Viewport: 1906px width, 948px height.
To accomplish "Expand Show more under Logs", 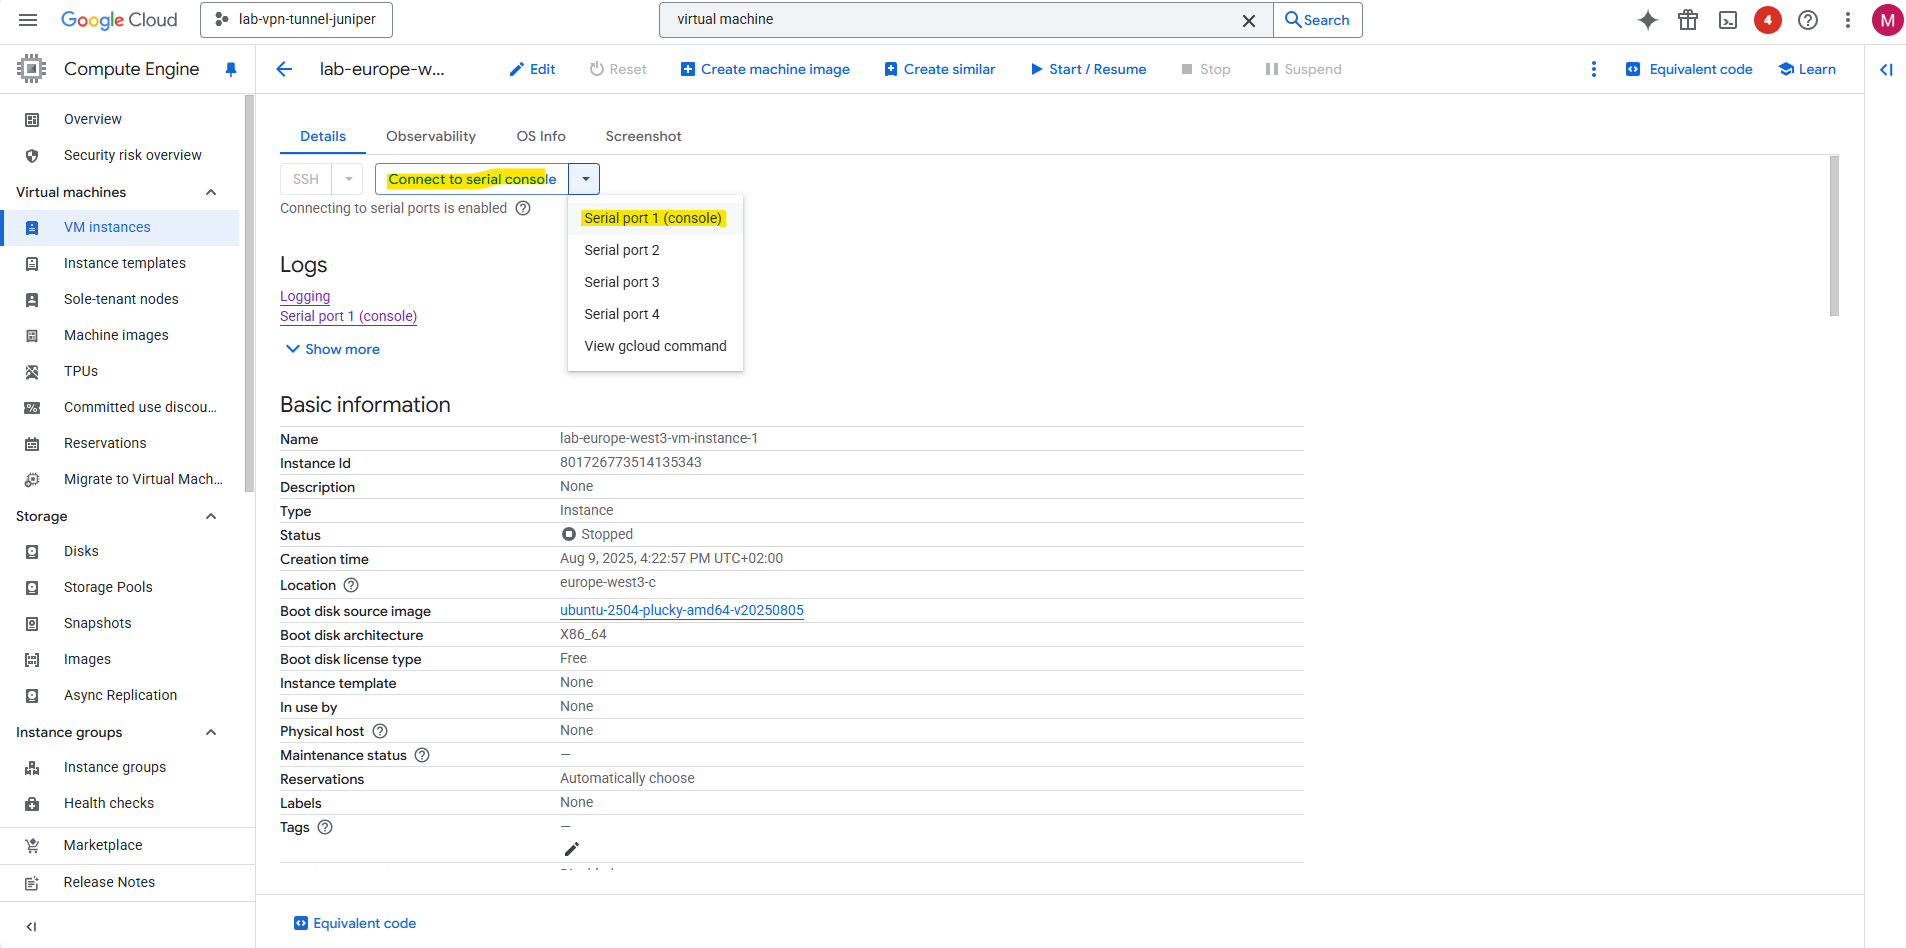I will click(x=333, y=349).
